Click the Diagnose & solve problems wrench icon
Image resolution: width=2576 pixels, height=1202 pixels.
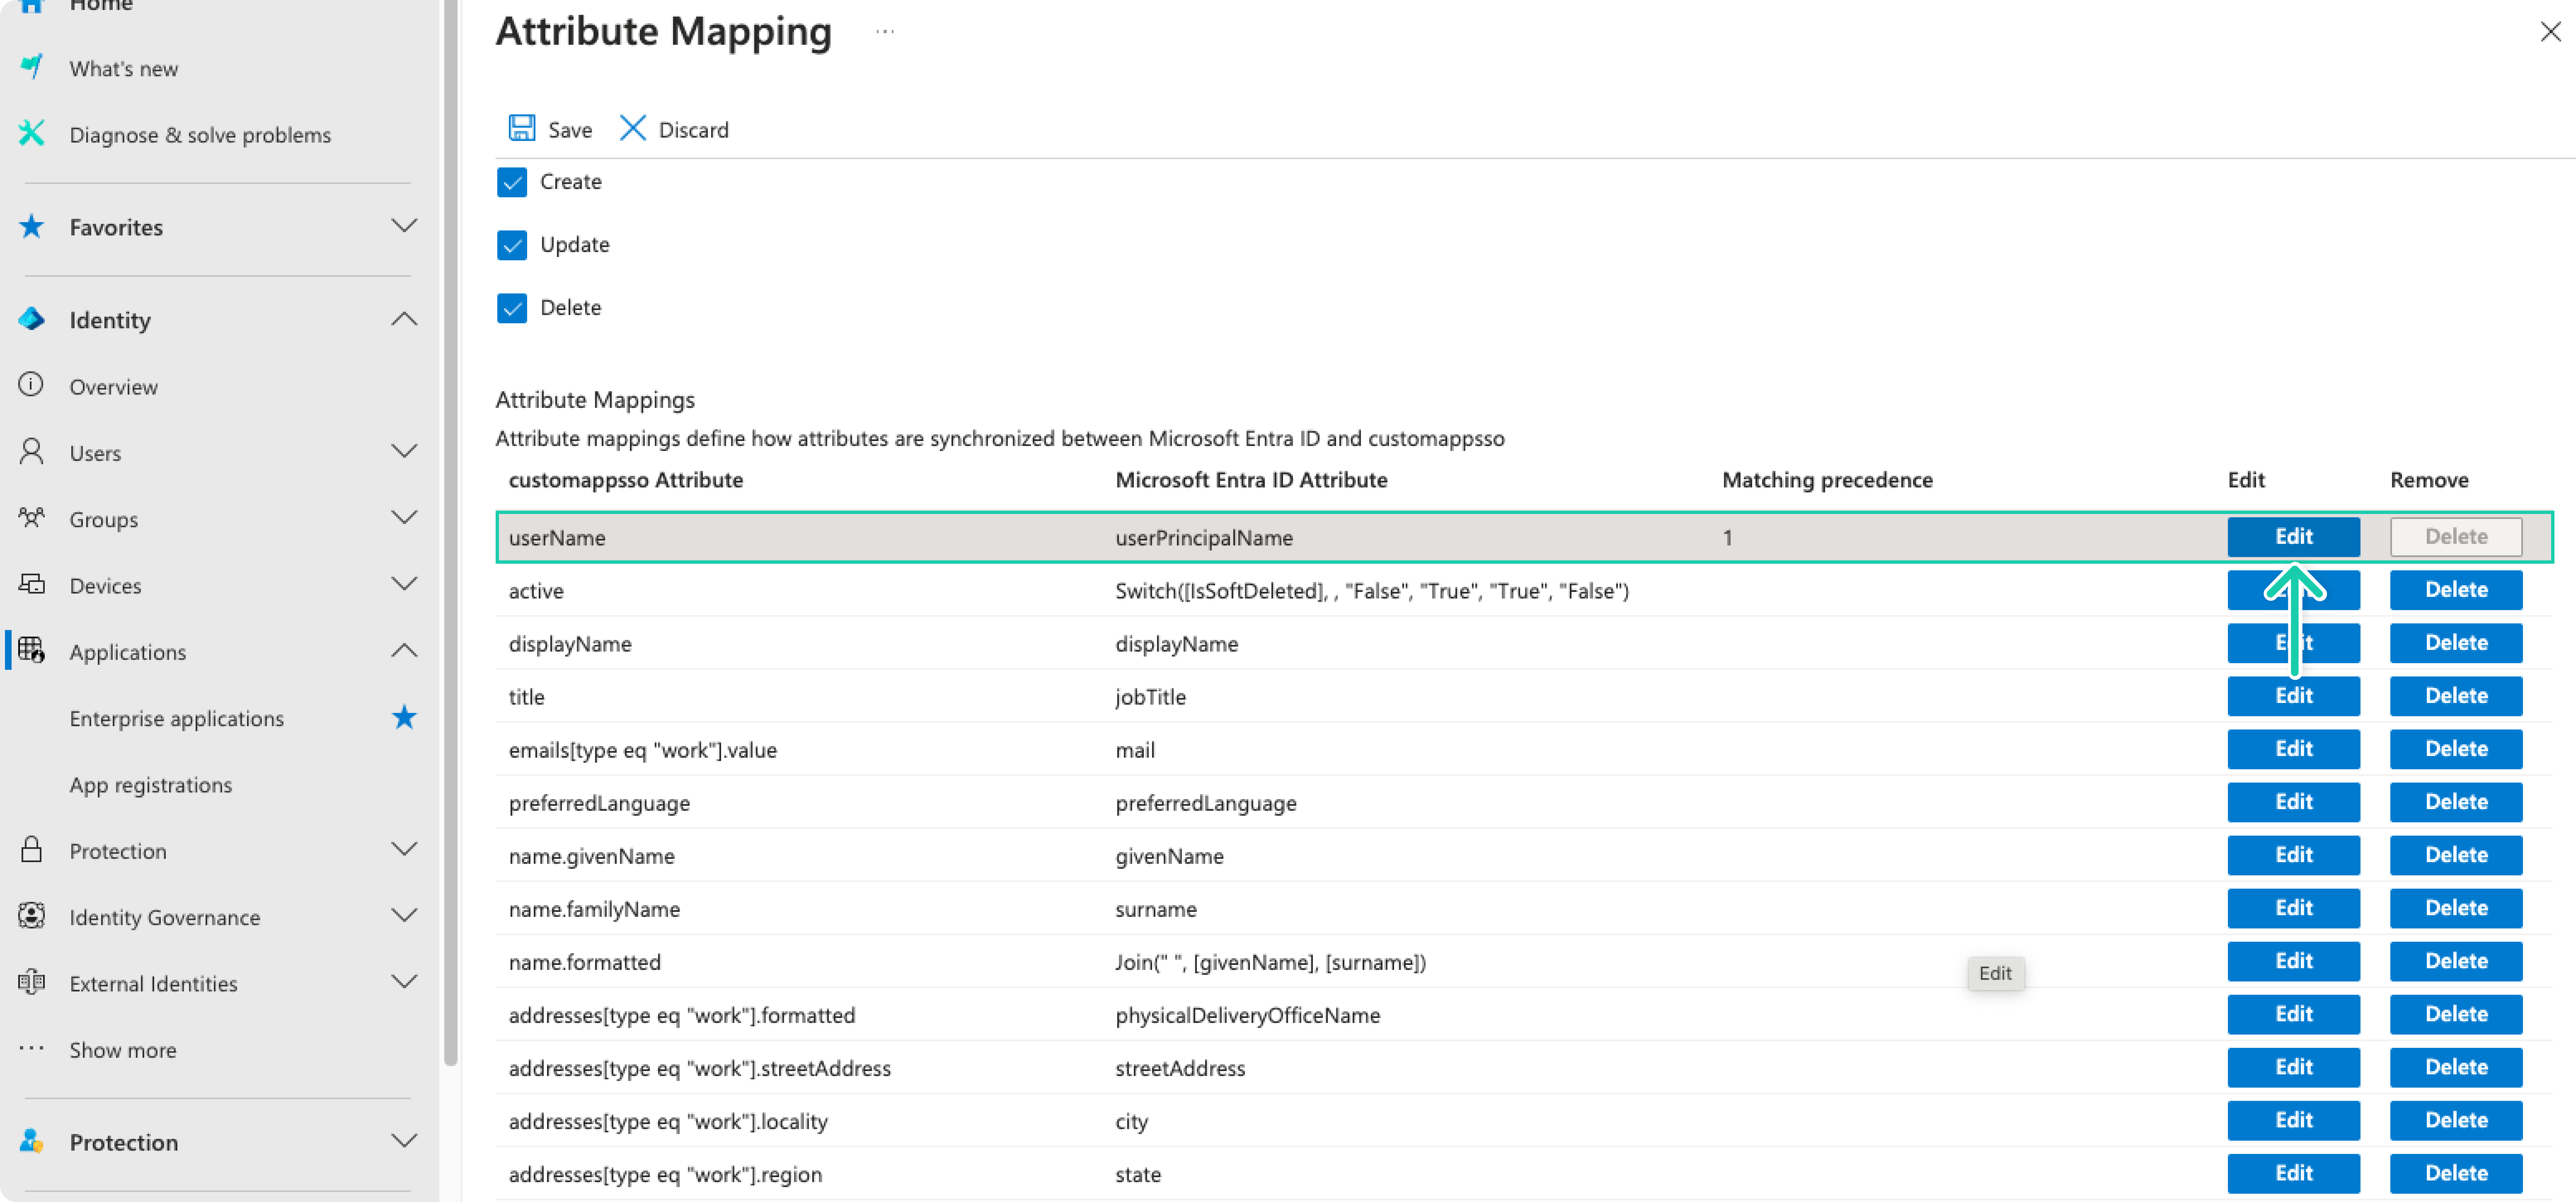(31, 133)
